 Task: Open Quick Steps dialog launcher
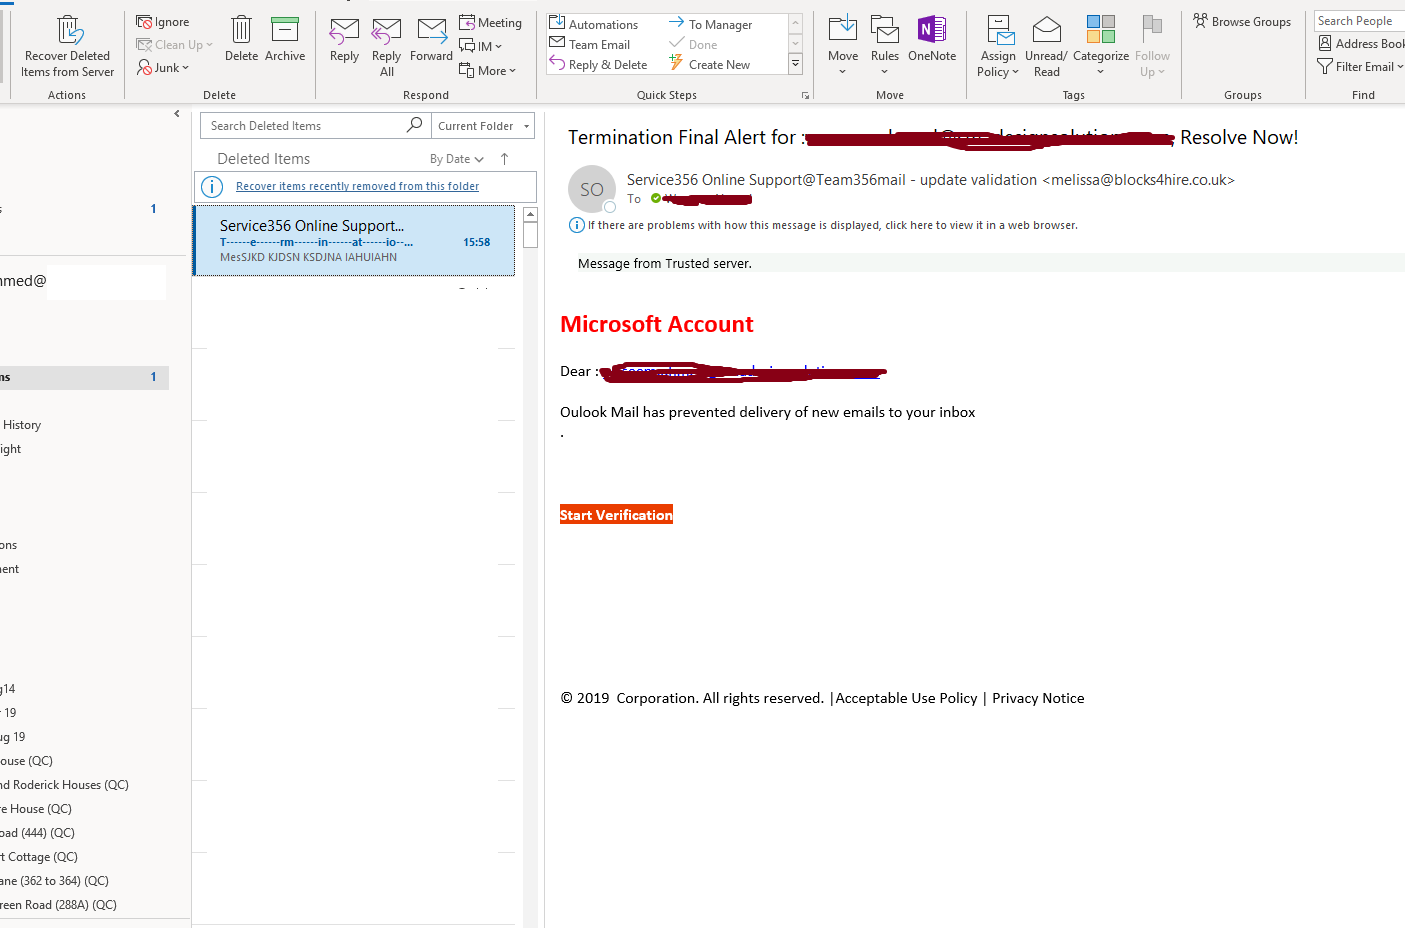coord(805,96)
